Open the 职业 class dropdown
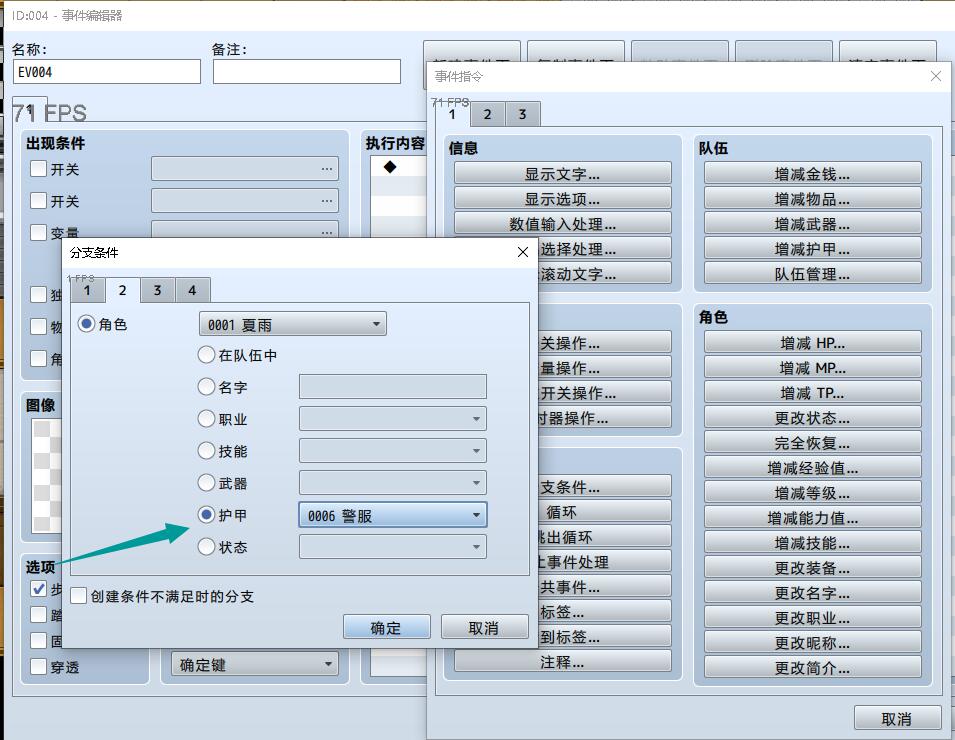Image resolution: width=955 pixels, height=740 pixels. coord(393,419)
